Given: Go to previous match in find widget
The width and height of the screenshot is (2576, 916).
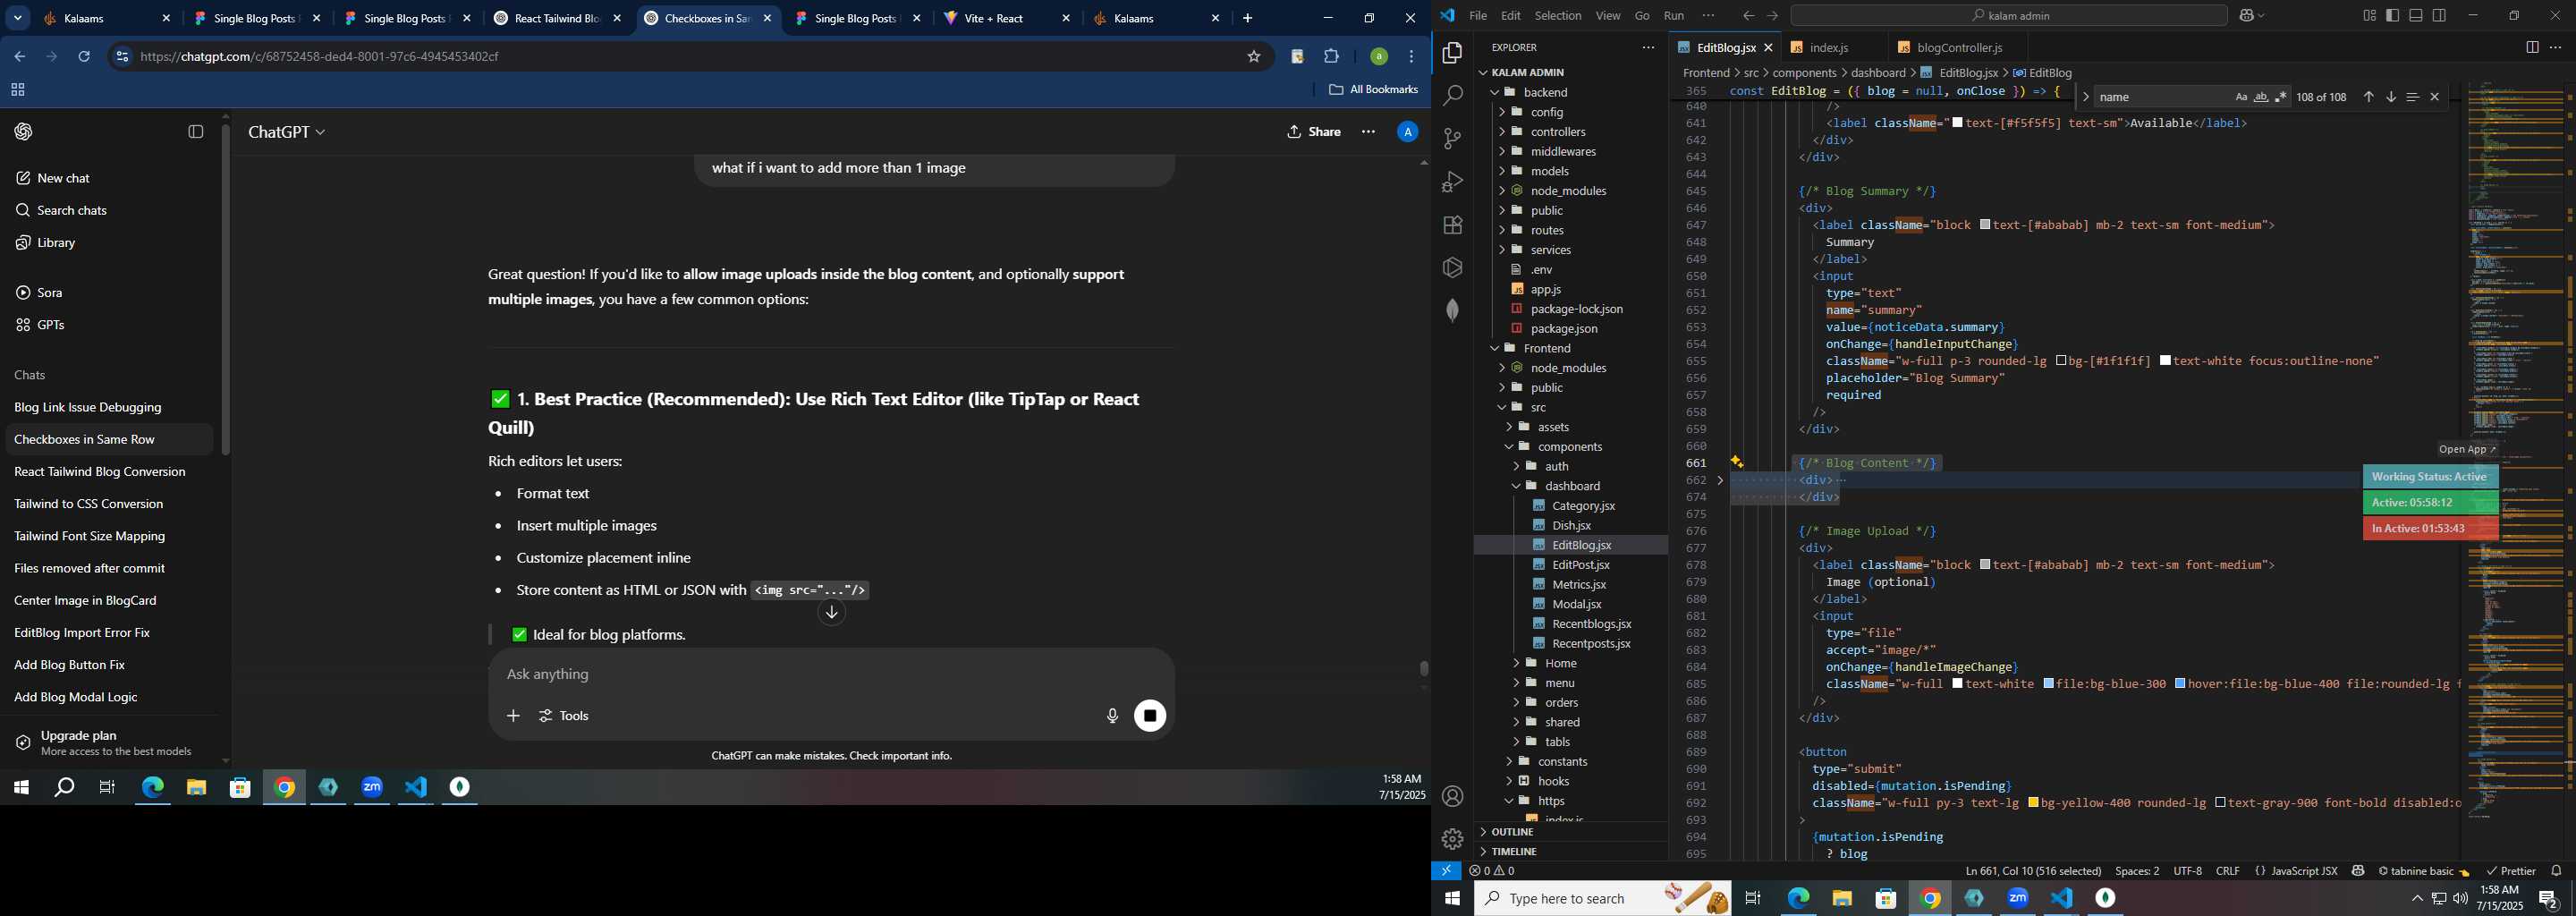Looking at the screenshot, I should click(2368, 97).
